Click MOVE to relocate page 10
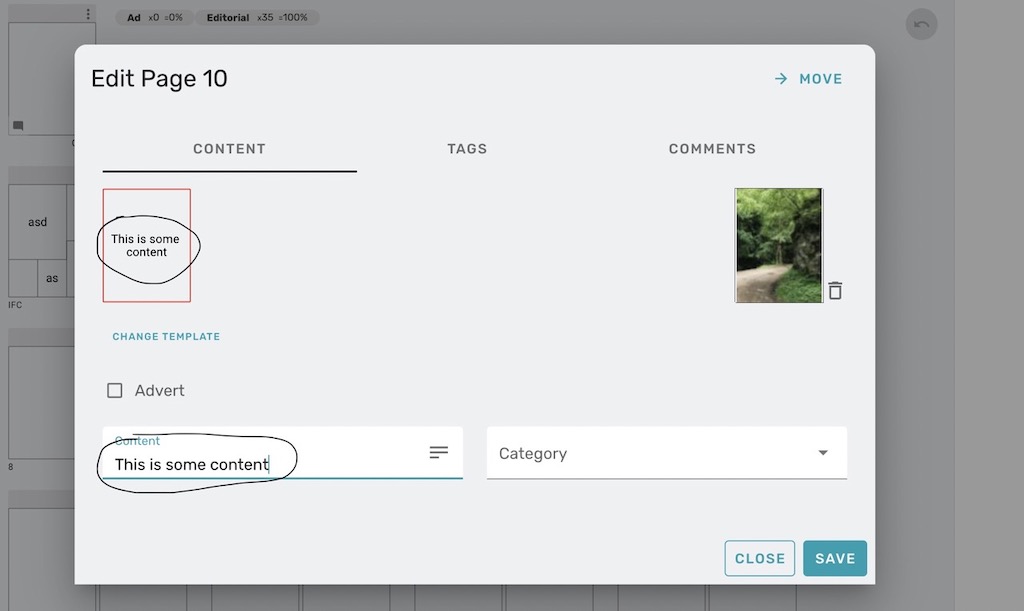1024x611 pixels. coord(817,78)
